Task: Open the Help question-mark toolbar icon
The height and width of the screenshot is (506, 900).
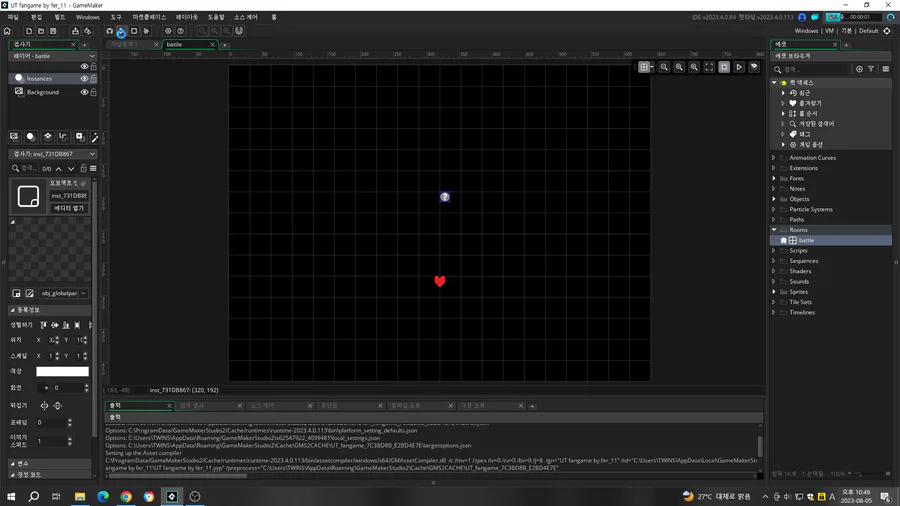Action: (180, 31)
